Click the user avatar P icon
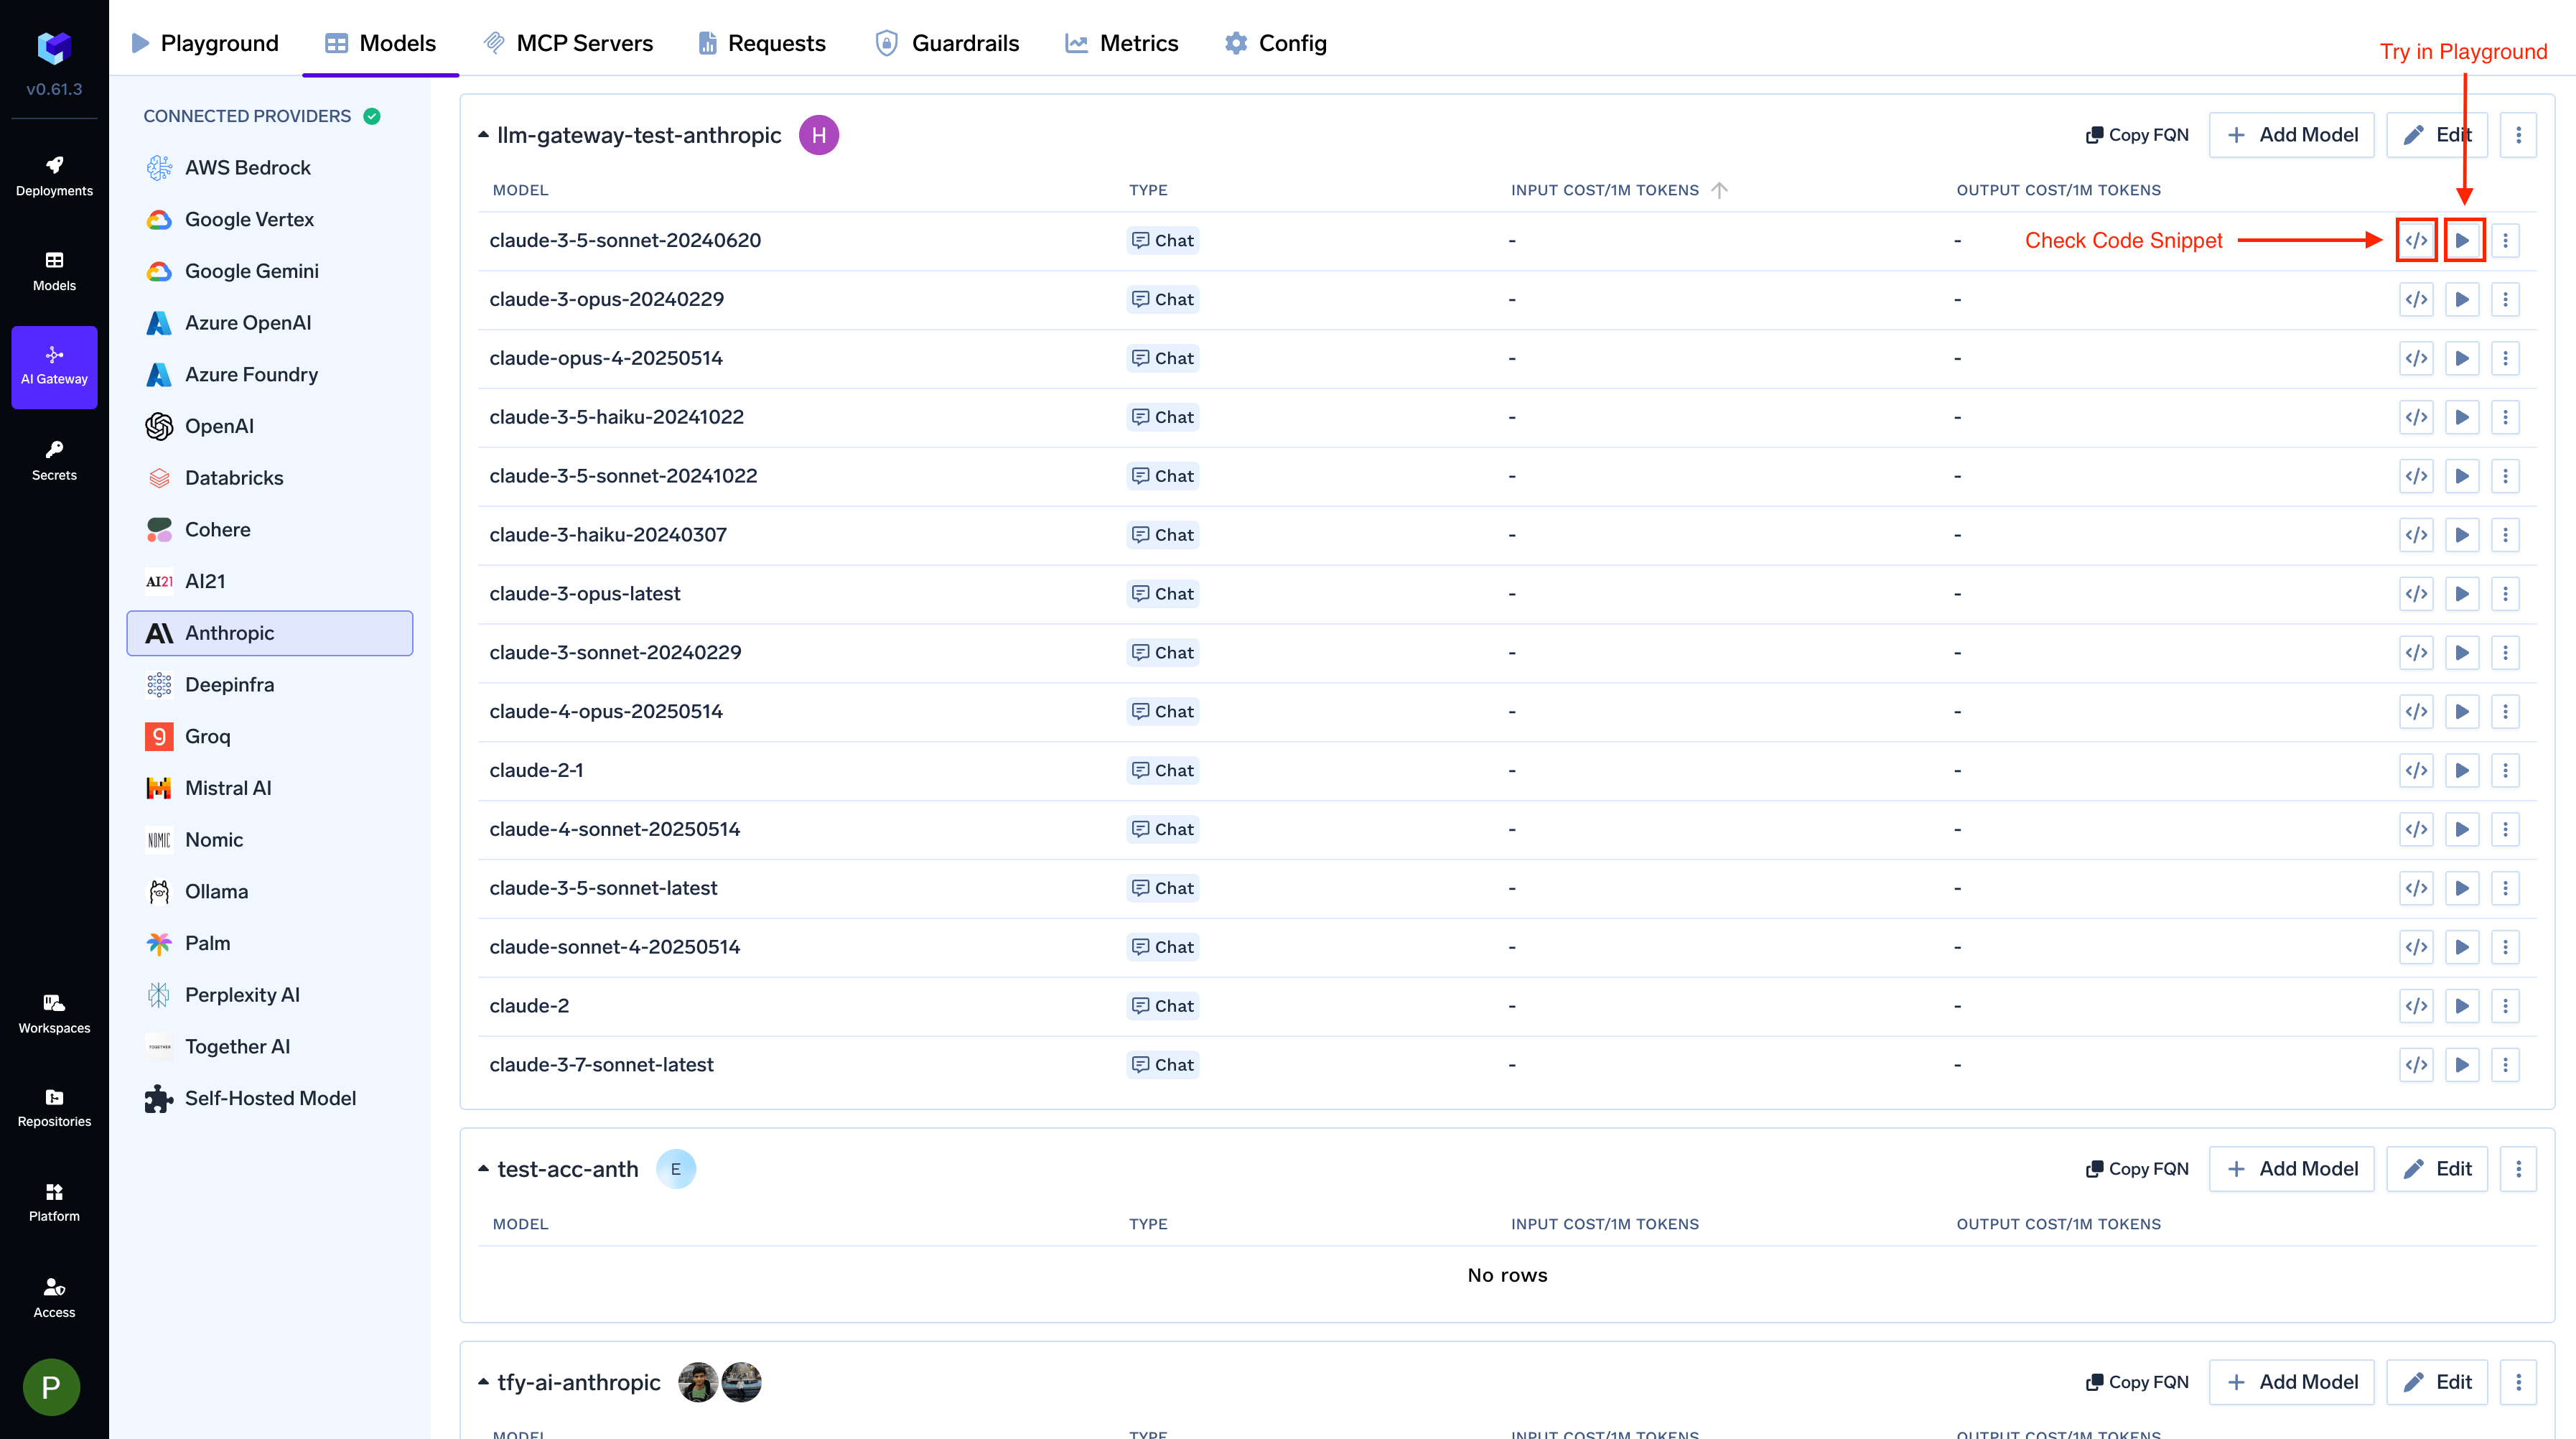The image size is (2576, 1439). pyautogui.click(x=51, y=1387)
